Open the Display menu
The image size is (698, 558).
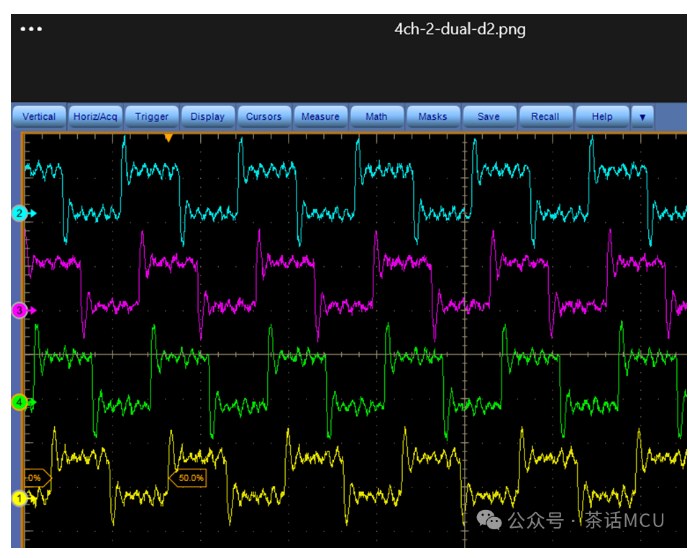(x=208, y=117)
